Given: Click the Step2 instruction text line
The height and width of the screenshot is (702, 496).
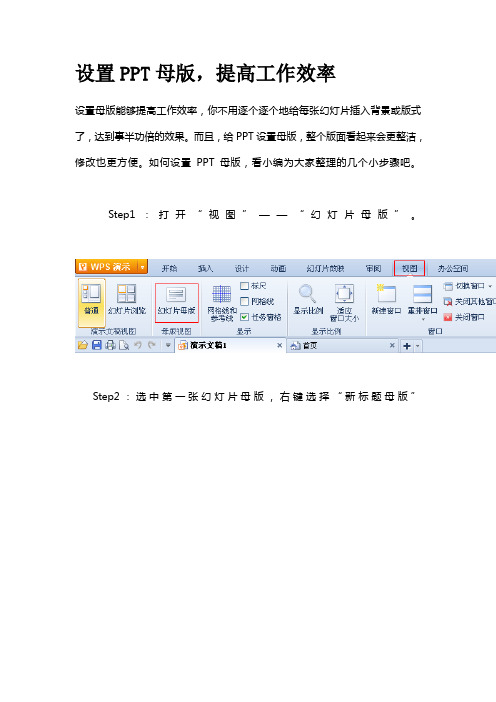Looking at the screenshot, I should coord(254,396).
